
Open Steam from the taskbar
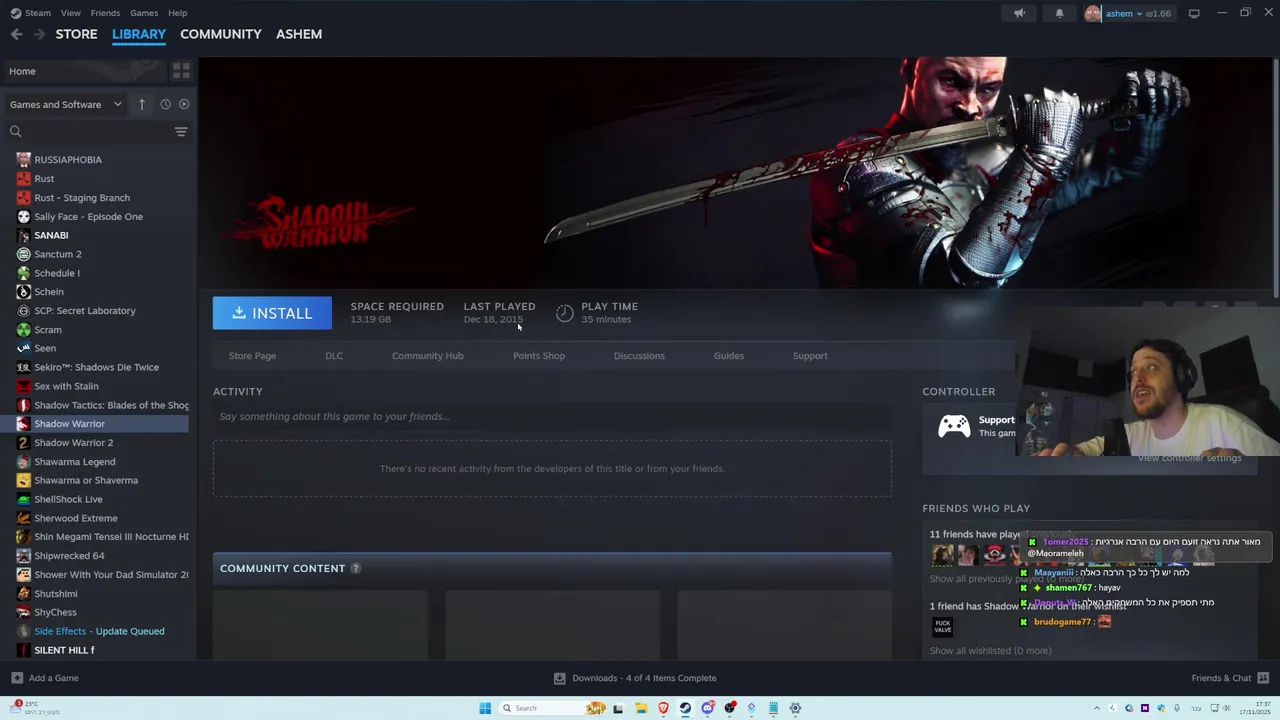tap(685, 708)
